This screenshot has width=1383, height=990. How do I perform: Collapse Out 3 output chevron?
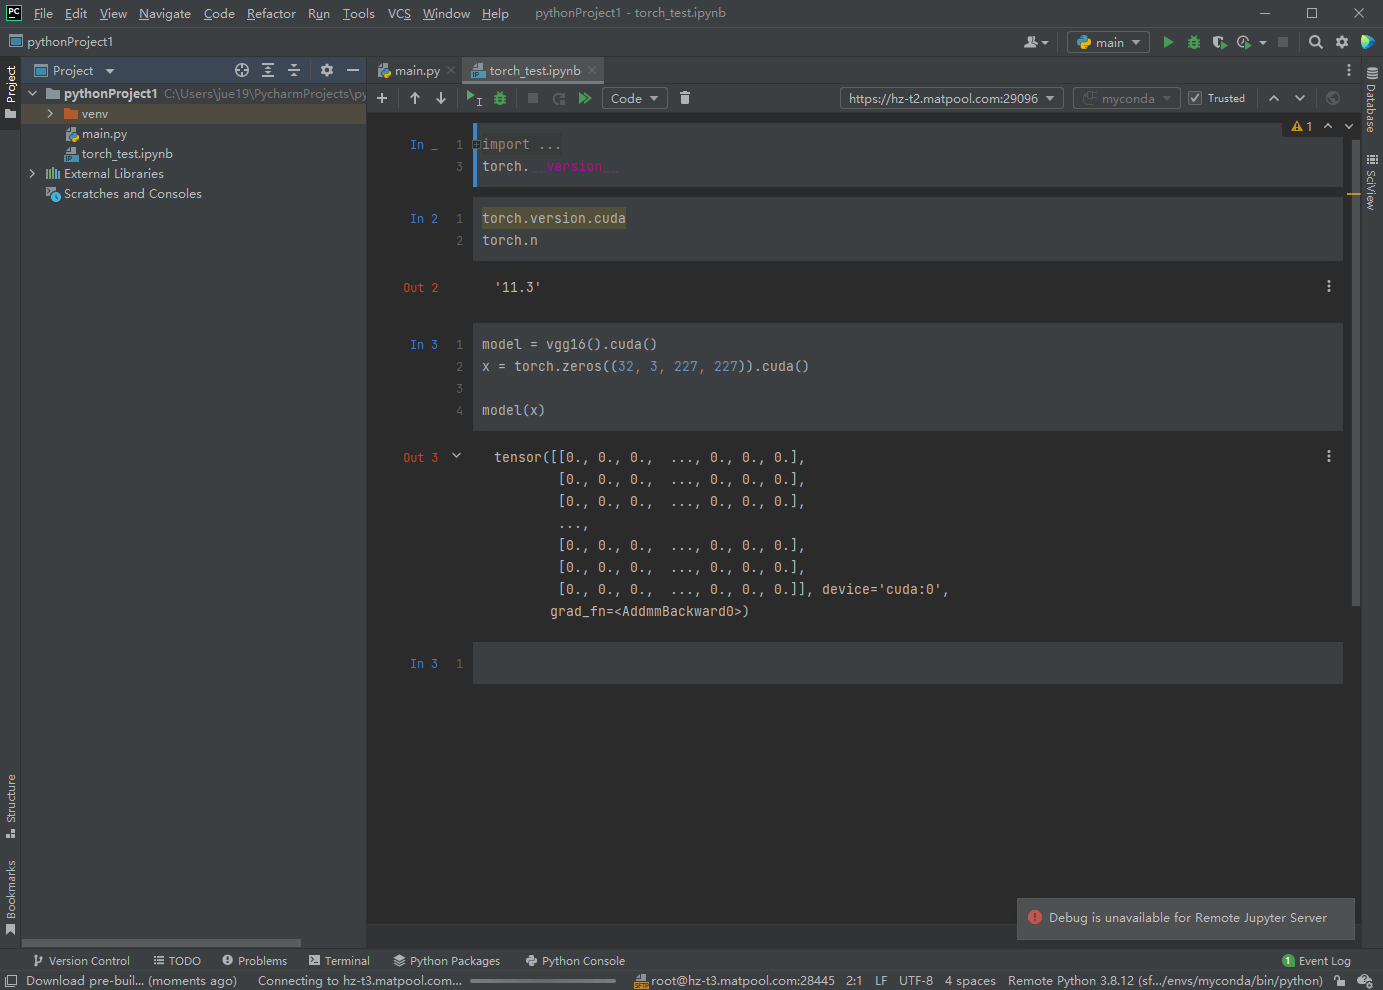457,456
